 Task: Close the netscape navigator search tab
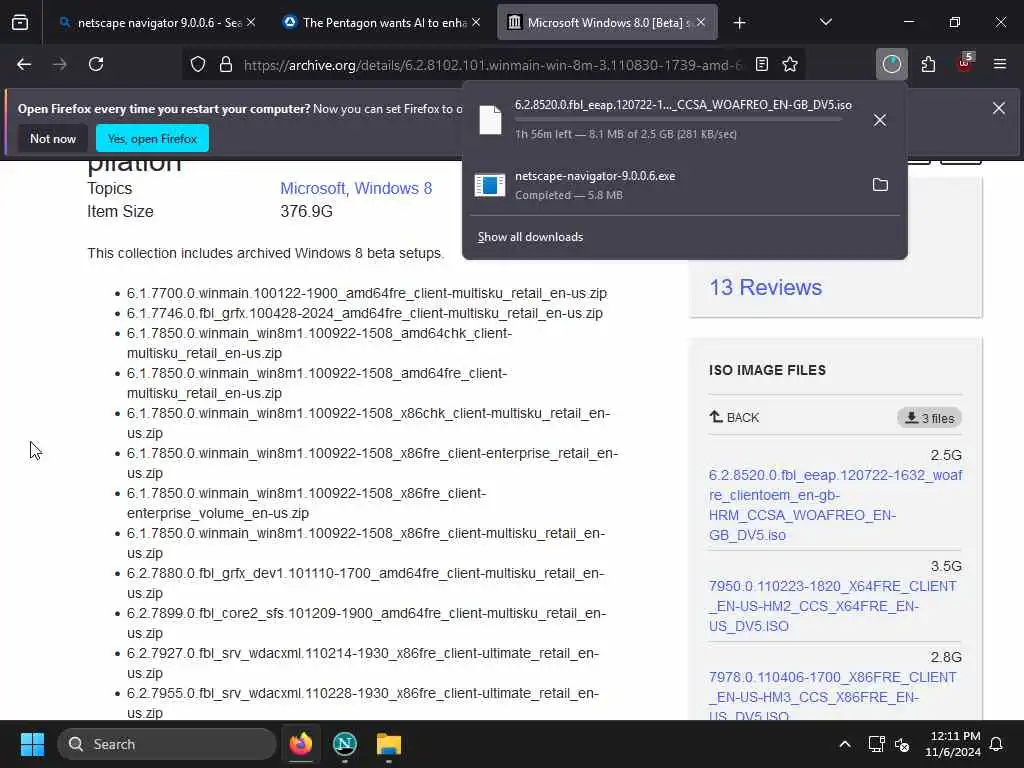251,22
